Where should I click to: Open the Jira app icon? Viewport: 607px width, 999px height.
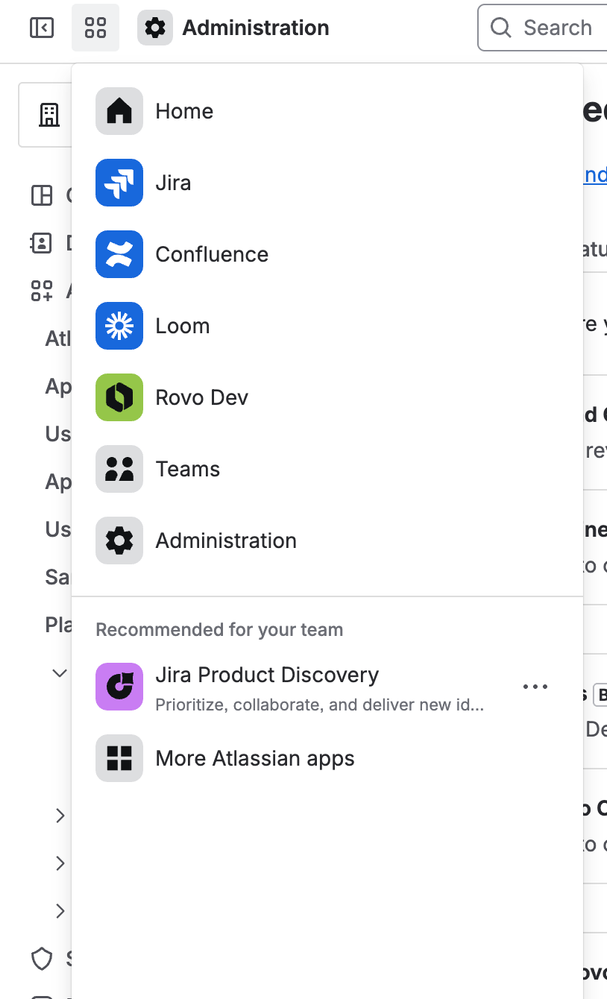(x=119, y=183)
